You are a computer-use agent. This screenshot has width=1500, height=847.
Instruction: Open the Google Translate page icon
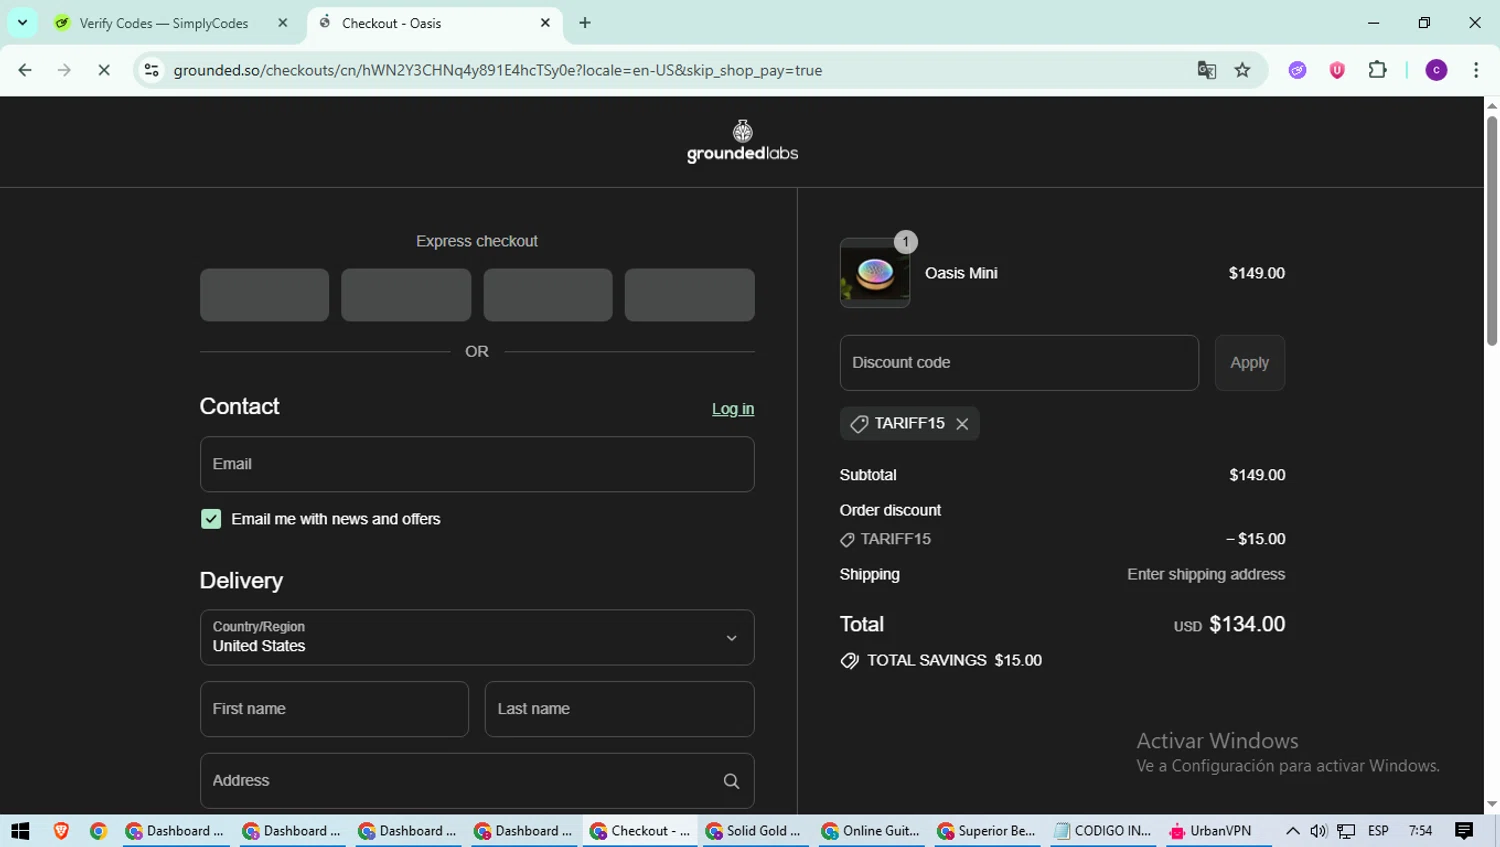[x=1206, y=70]
